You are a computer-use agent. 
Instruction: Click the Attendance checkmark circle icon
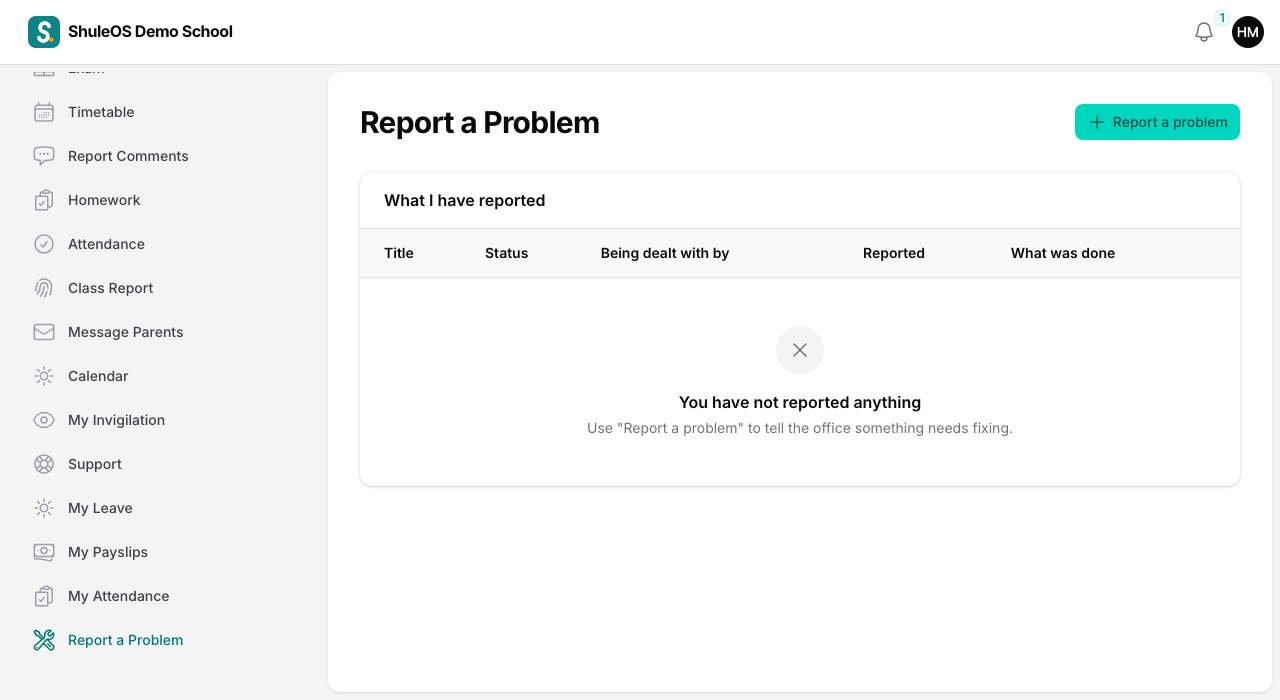44,244
